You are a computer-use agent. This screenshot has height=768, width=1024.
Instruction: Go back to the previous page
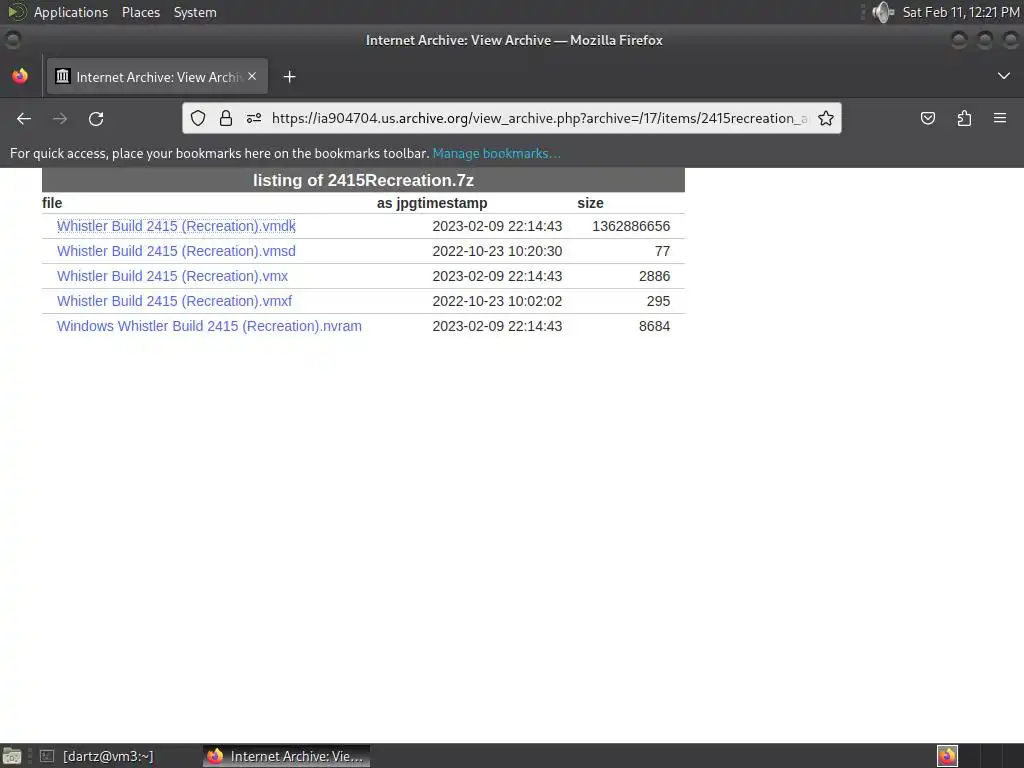click(x=24, y=118)
